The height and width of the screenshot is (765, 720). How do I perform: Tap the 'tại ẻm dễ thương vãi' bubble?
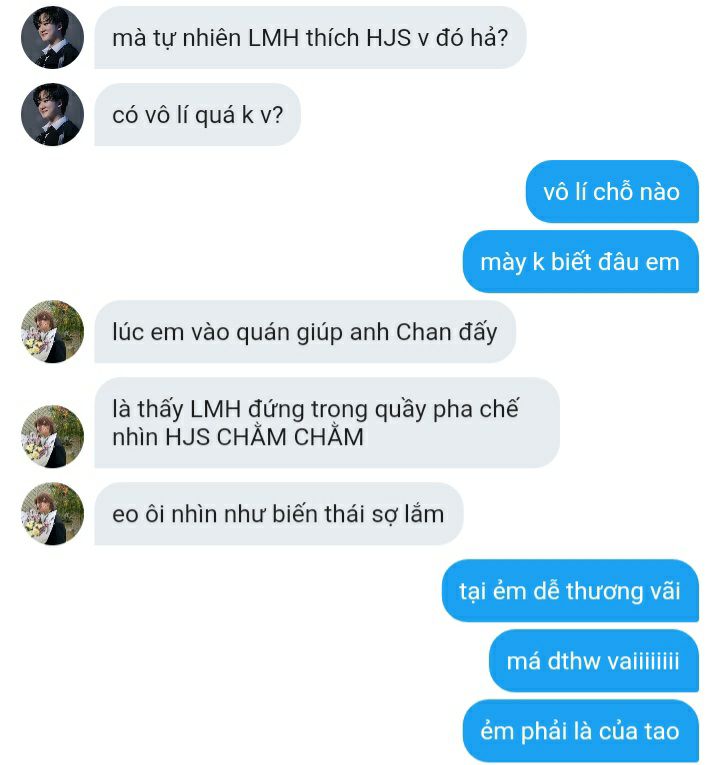point(570,591)
